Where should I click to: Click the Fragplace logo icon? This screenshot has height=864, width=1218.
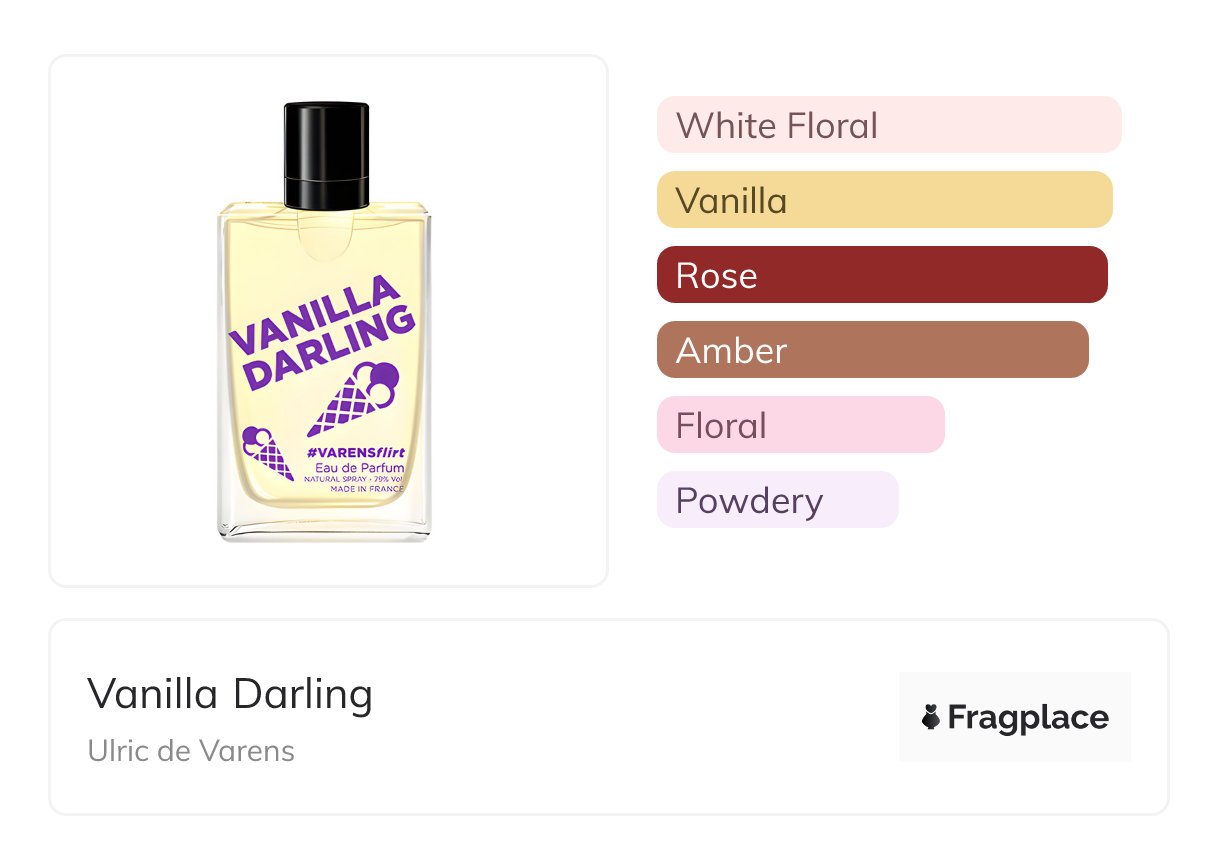pyautogui.click(x=931, y=717)
